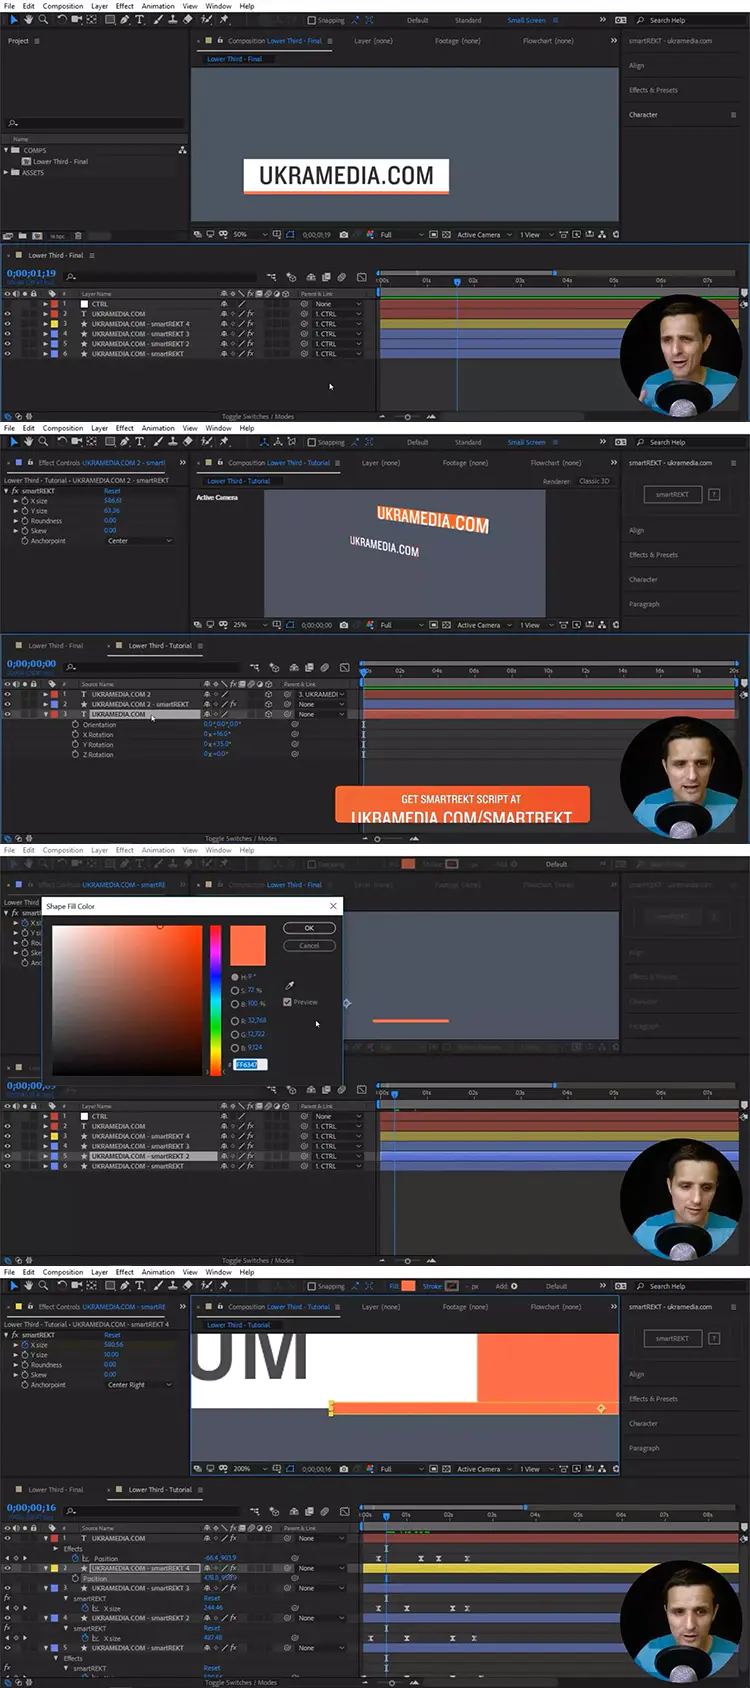Pick the eyedropper in Shape Fill Color dialog
The height and width of the screenshot is (1688, 750).
pyautogui.click(x=290, y=985)
